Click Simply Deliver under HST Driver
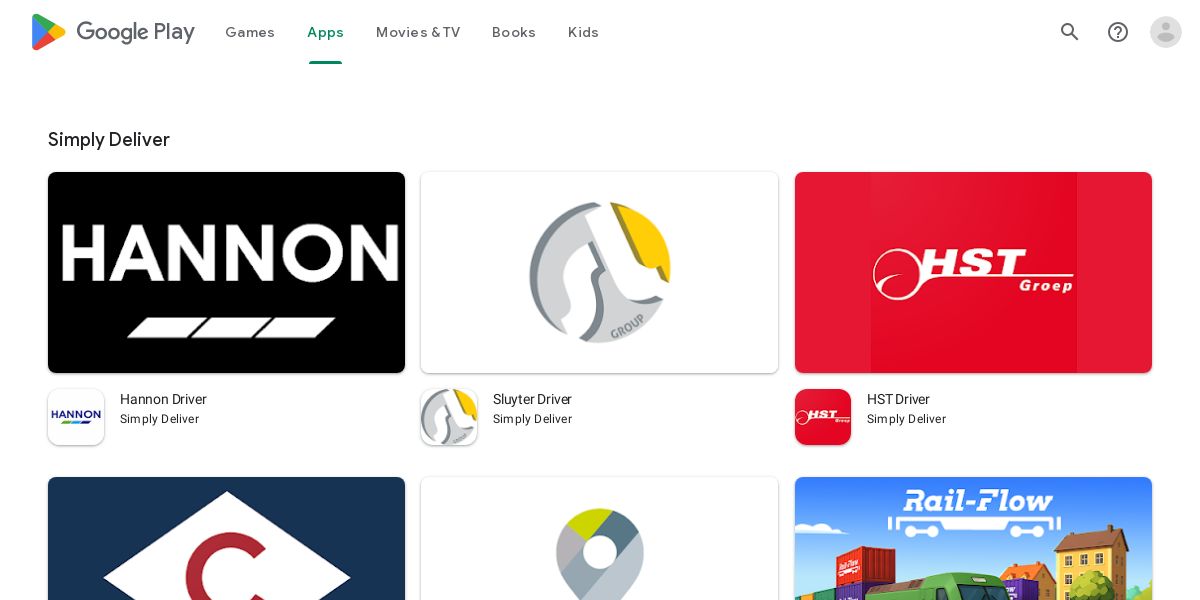 906,419
